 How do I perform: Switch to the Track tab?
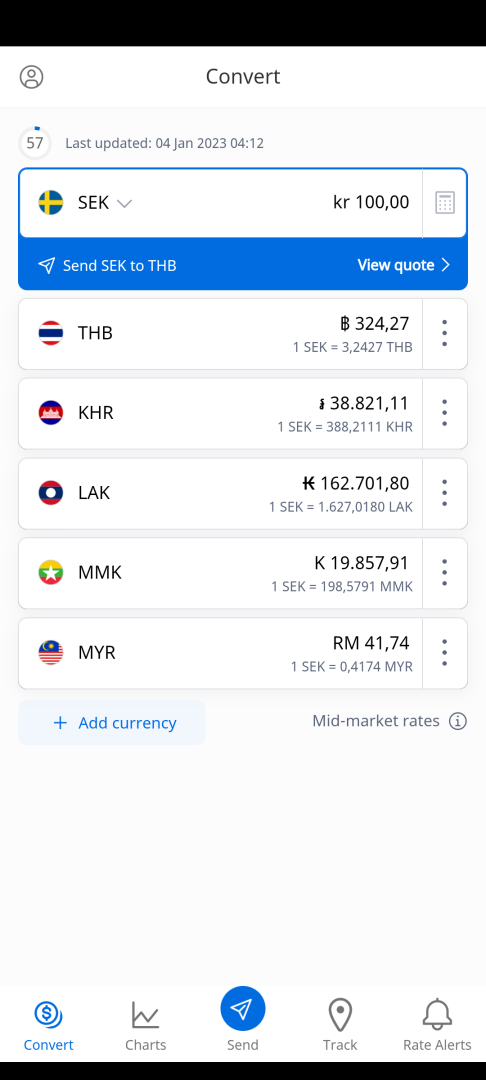pyautogui.click(x=340, y=1026)
